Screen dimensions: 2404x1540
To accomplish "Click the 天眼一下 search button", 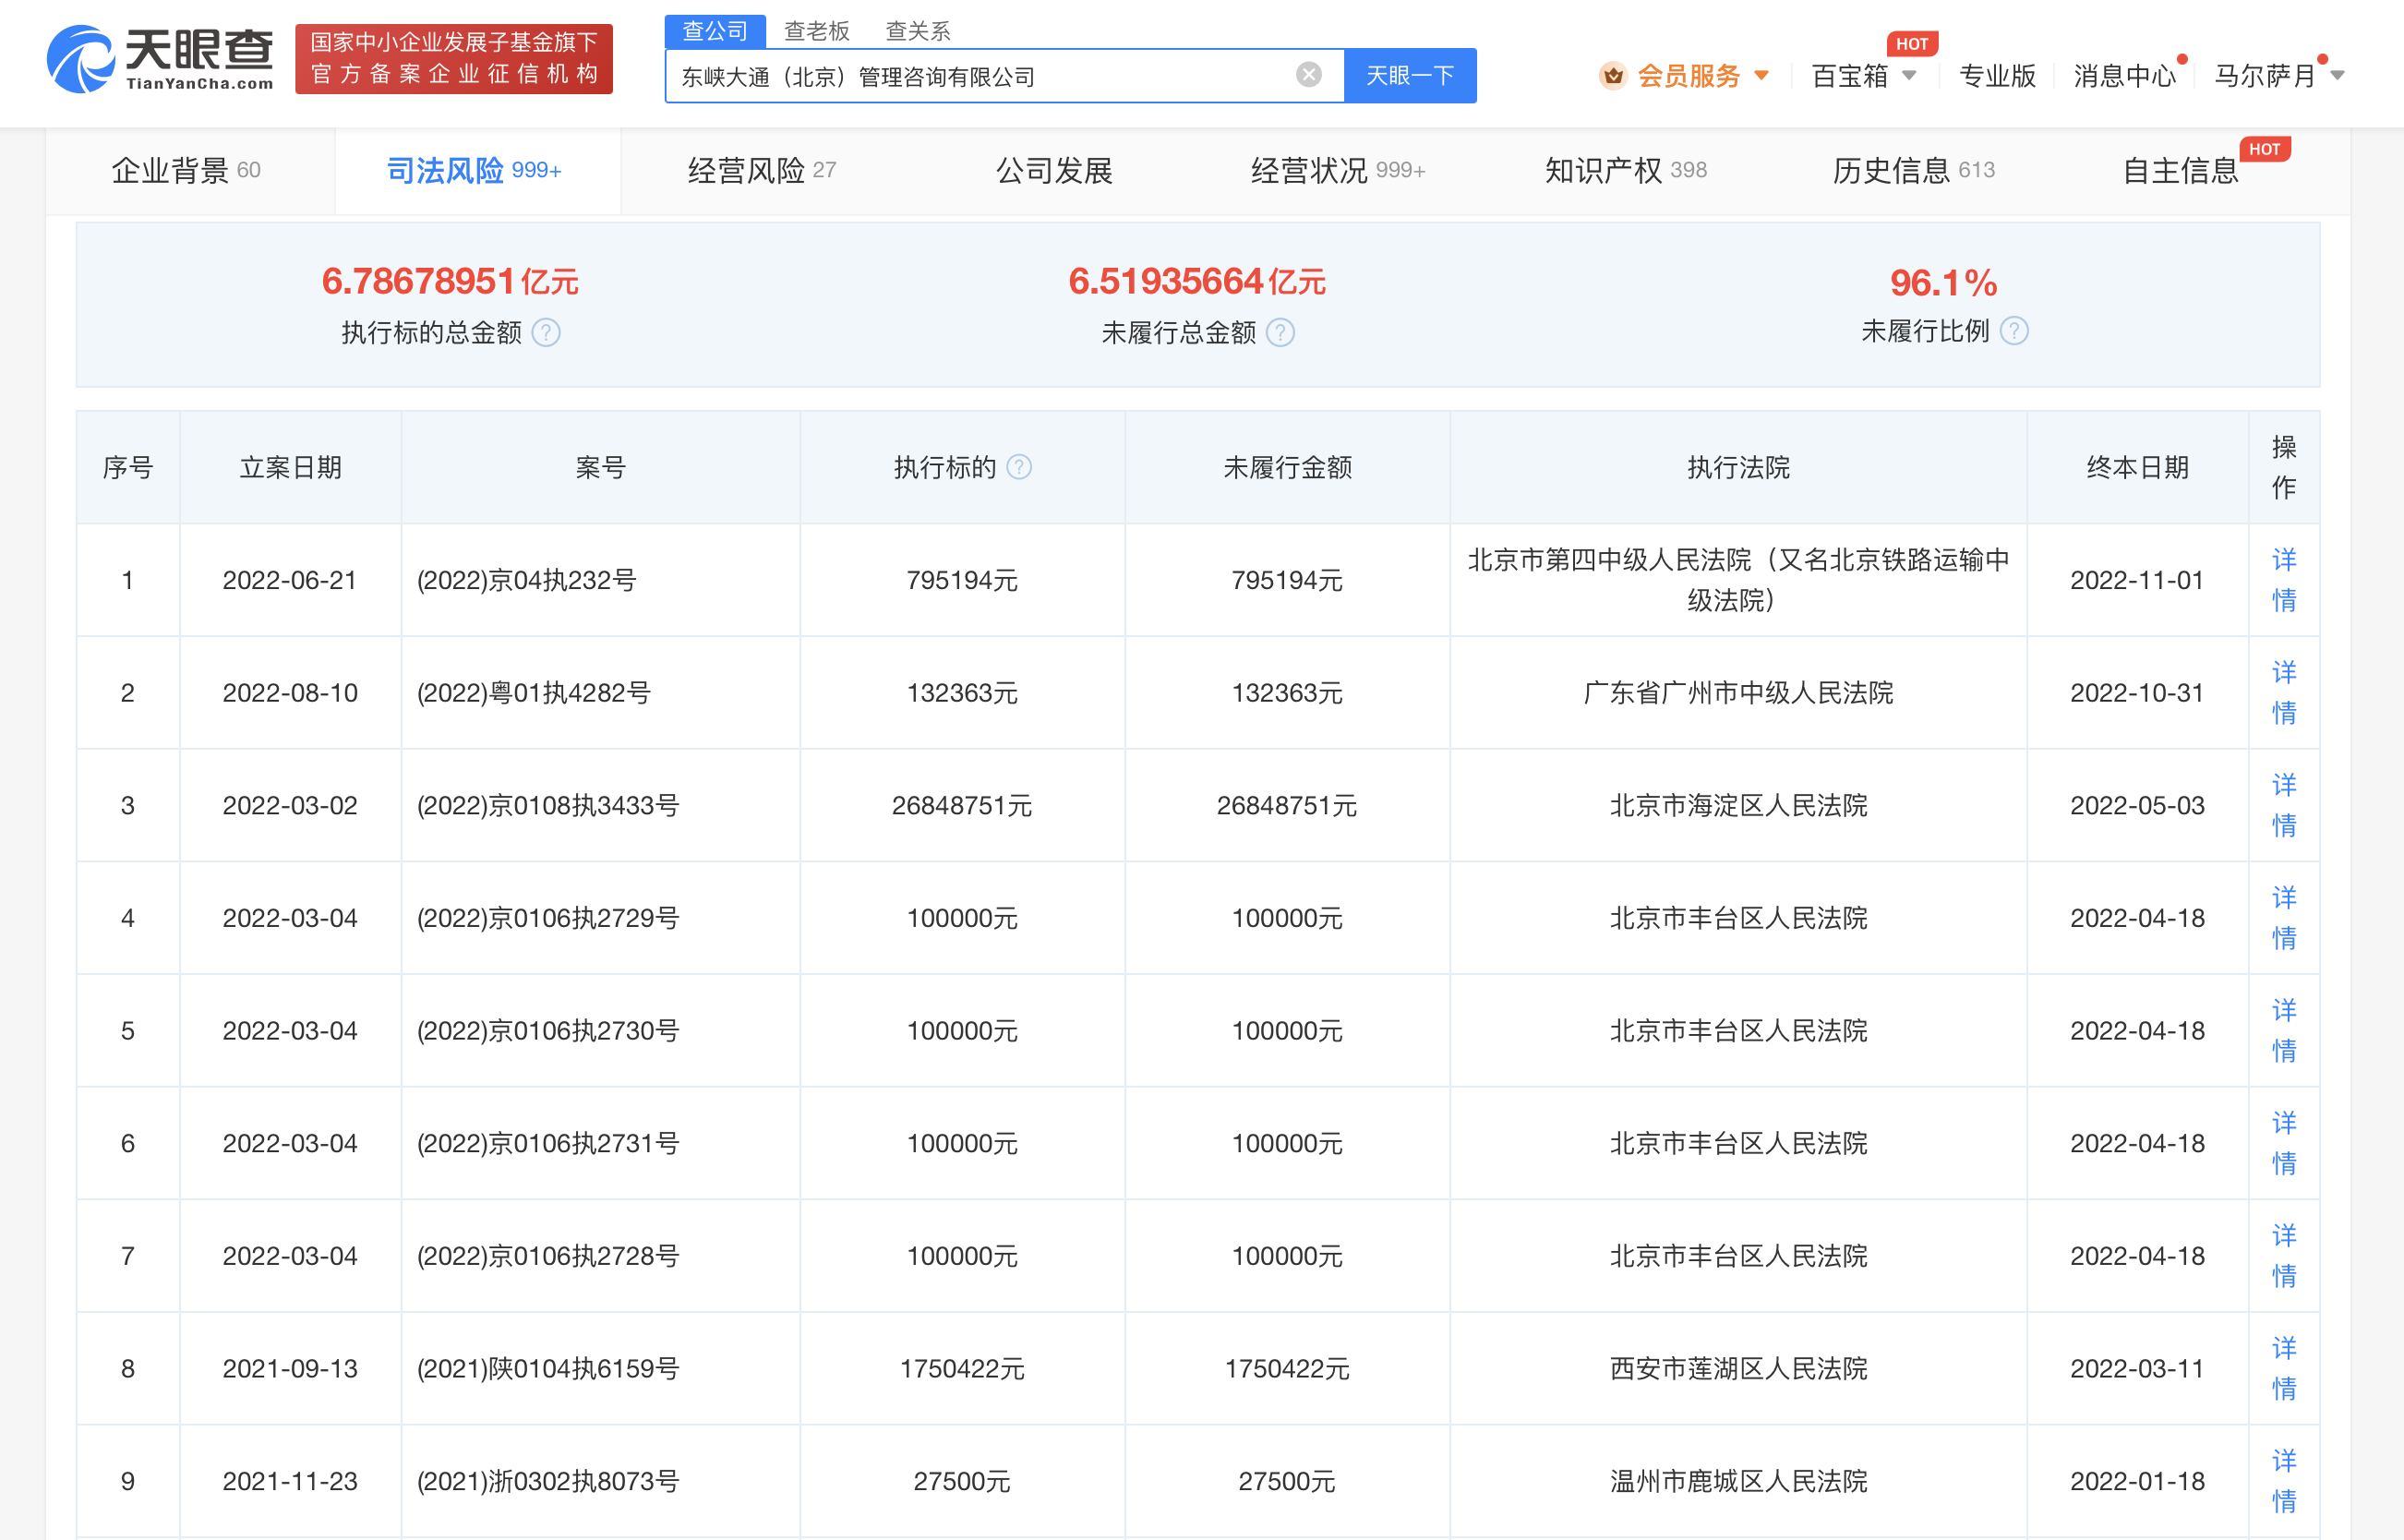I will (1409, 74).
